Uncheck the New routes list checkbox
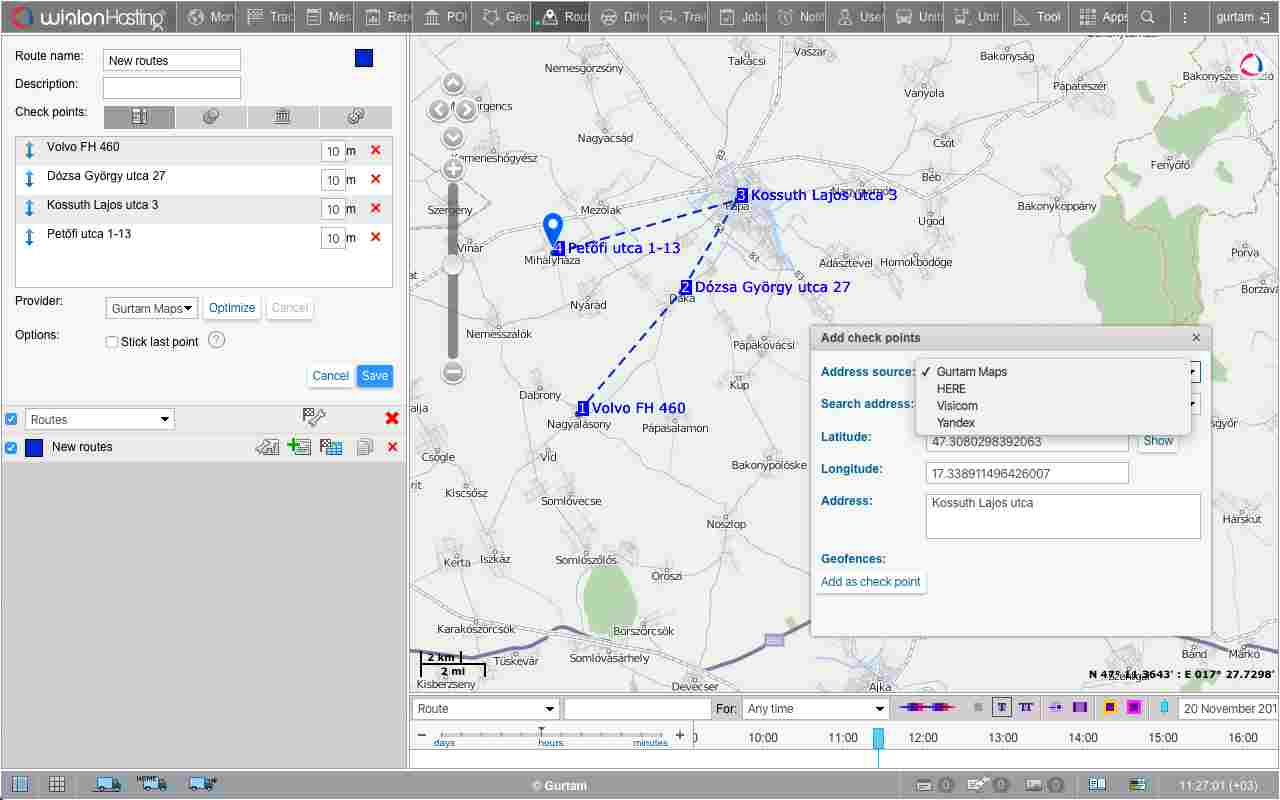This screenshot has width=1280, height=800. (11, 447)
